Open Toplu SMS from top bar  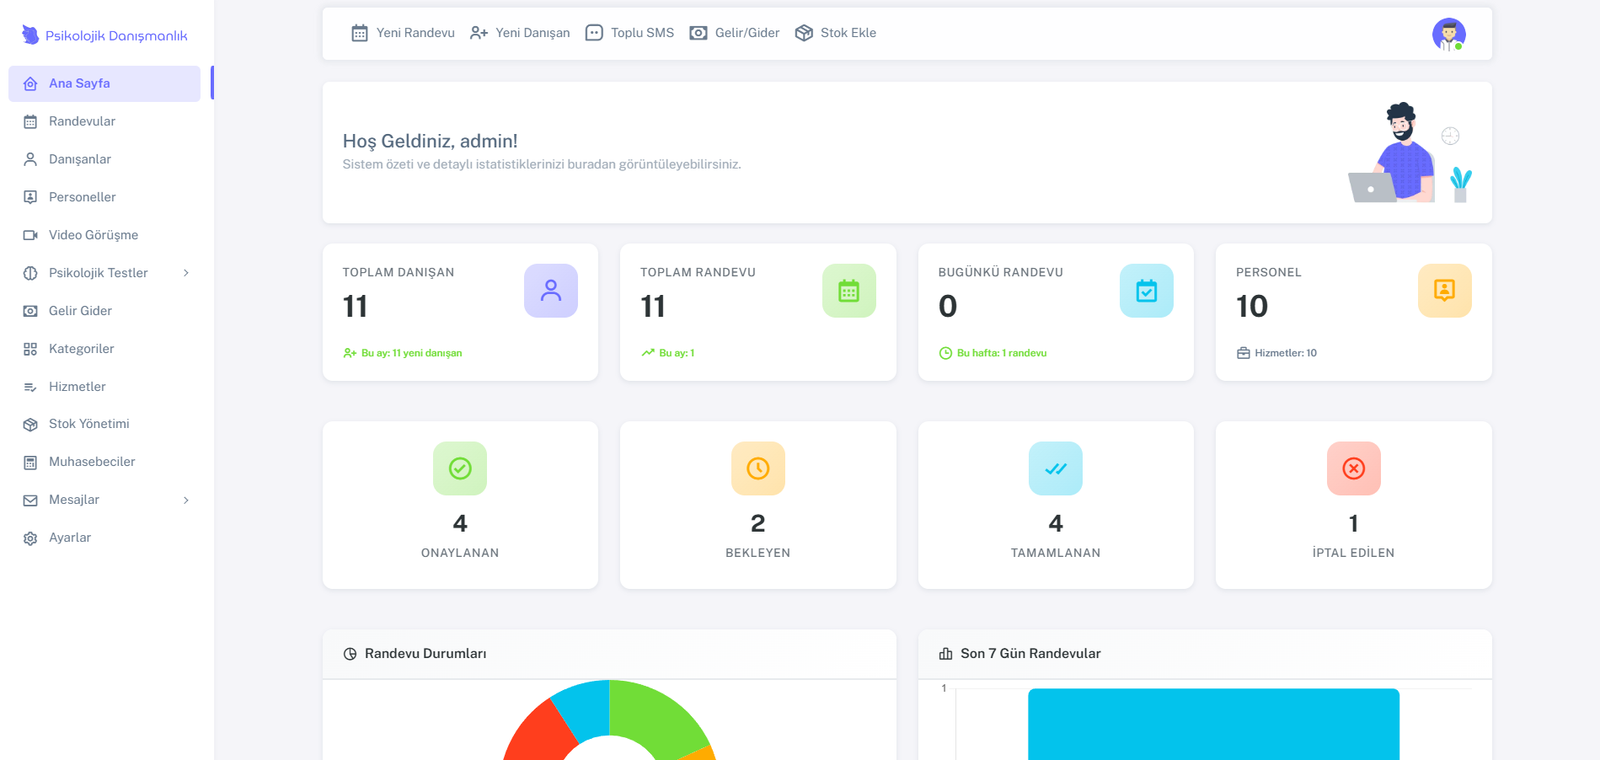(630, 33)
